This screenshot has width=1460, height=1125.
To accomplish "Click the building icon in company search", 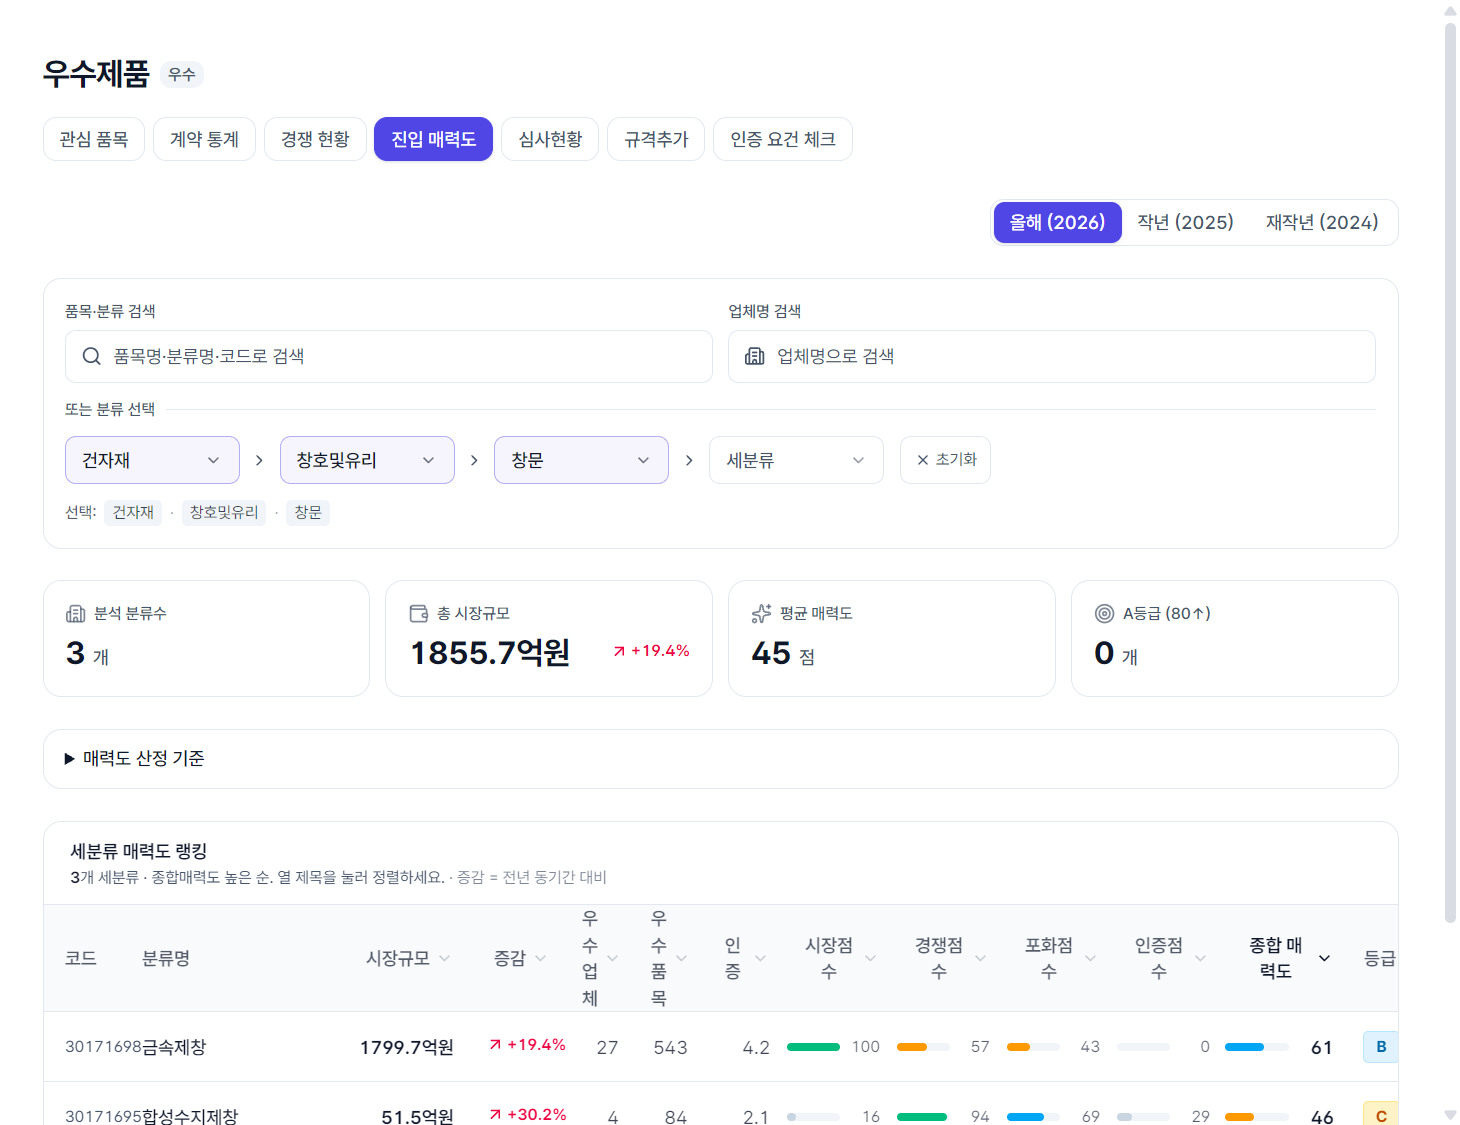I will [755, 357].
